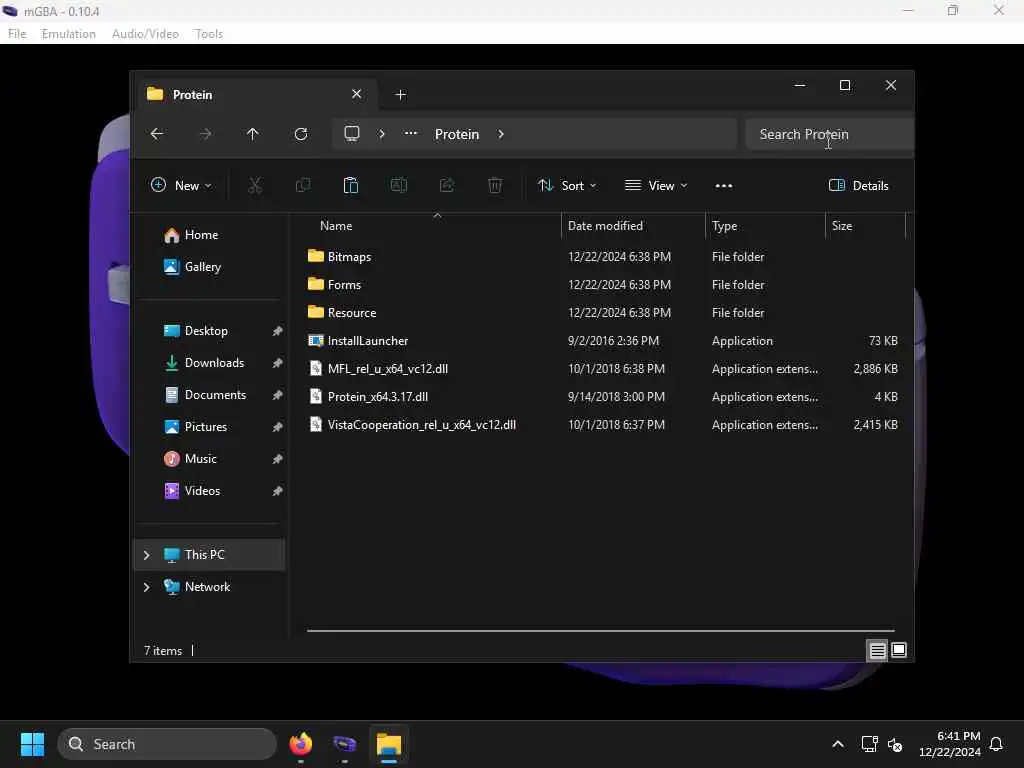This screenshot has height=768, width=1024.
Task: Toggle the Details pane button
Action: pyautogui.click(x=859, y=185)
